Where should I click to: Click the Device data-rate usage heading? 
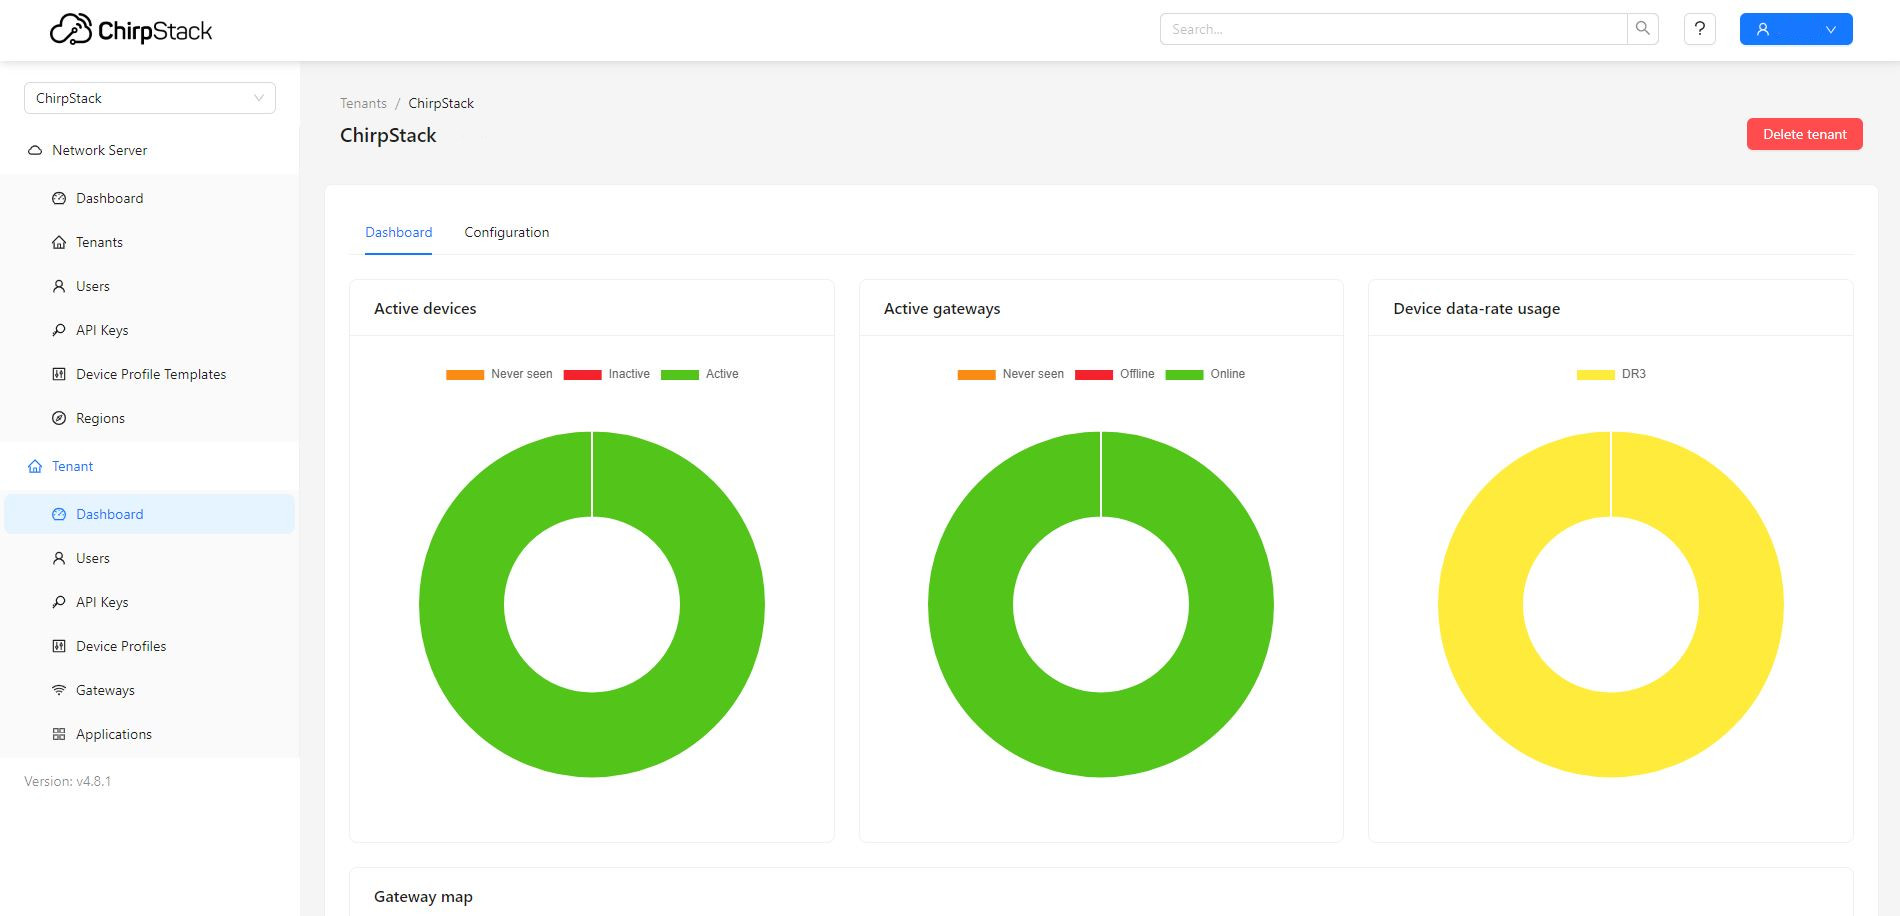coord(1476,309)
